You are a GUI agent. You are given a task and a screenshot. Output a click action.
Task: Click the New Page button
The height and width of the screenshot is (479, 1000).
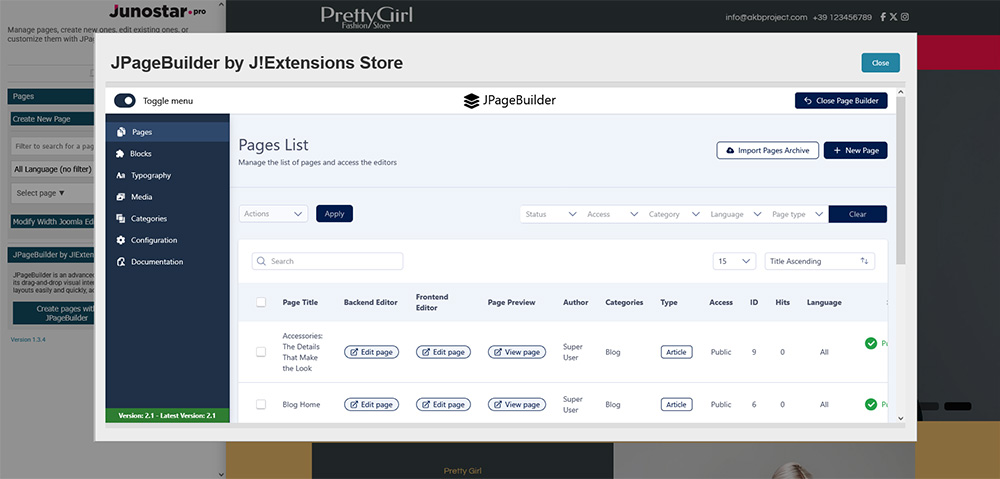coord(855,150)
